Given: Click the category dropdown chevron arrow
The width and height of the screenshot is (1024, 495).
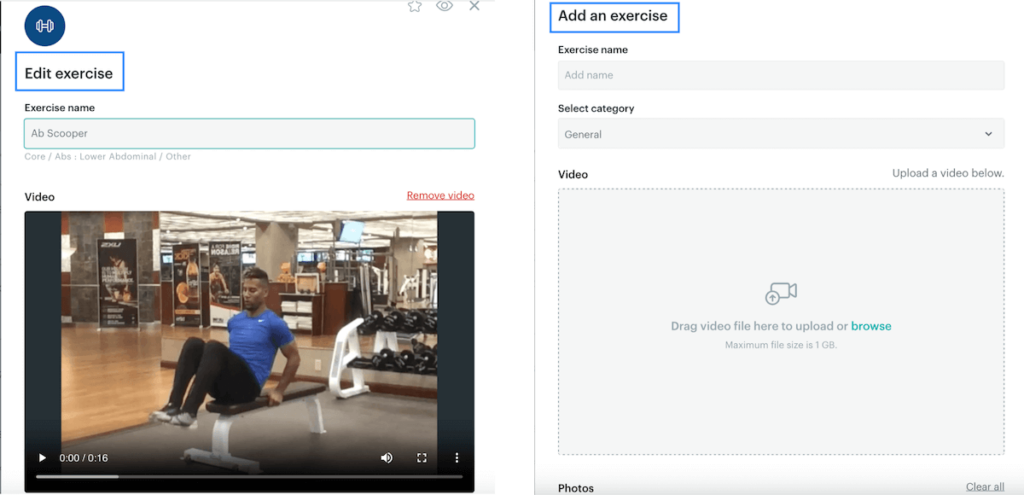Looking at the screenshot, I should [988, 134].
